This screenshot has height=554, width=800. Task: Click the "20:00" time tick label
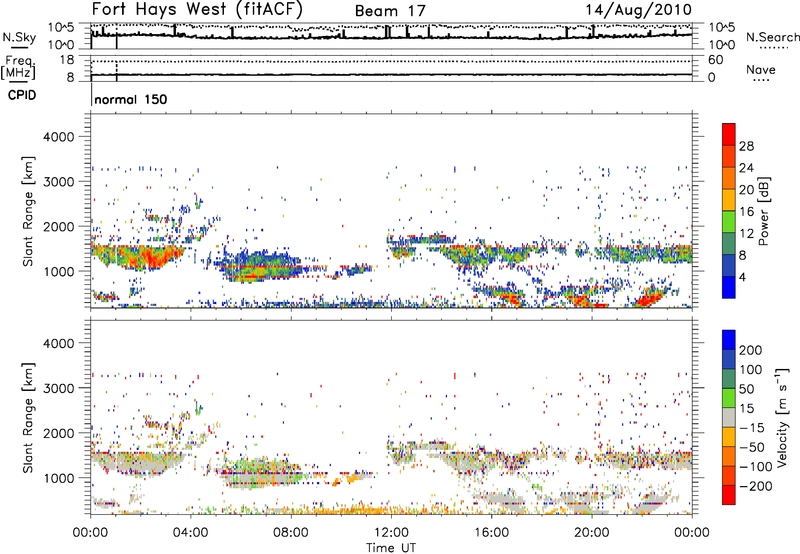pyautogui.click(x=592, y=533)
